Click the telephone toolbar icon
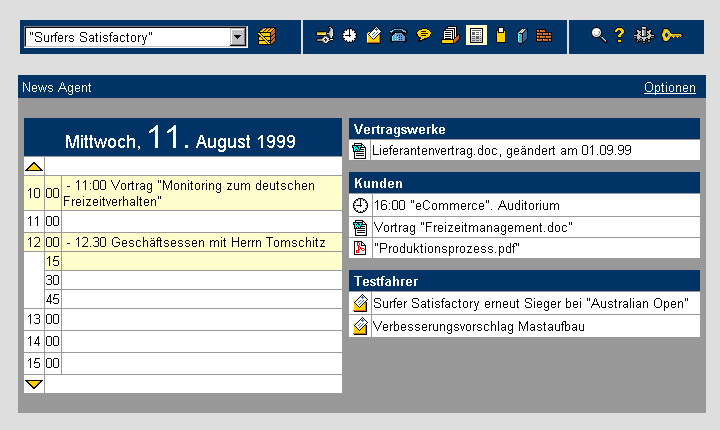The image size is (720, 430). 398,35
